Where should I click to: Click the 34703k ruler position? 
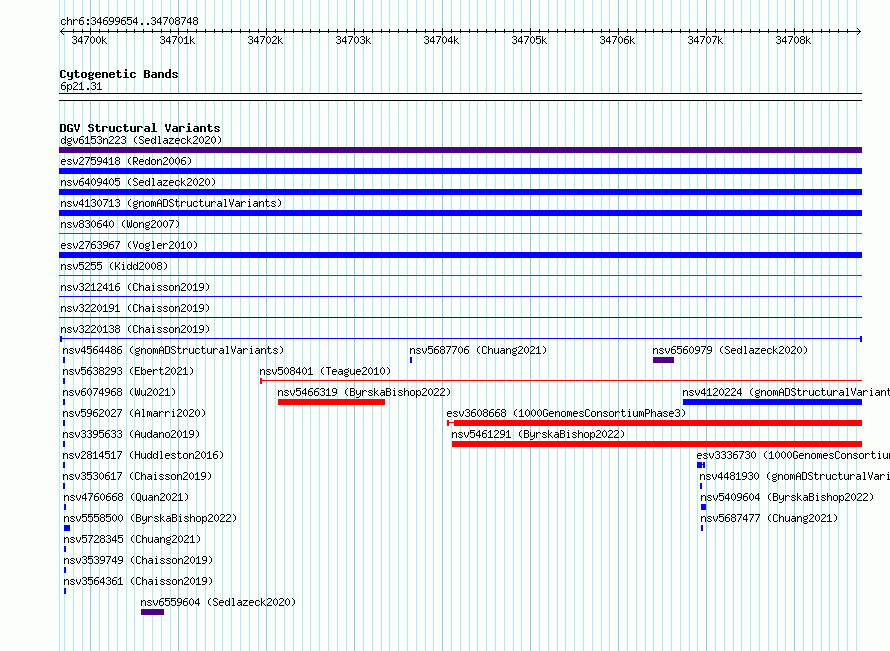[353, 40]
